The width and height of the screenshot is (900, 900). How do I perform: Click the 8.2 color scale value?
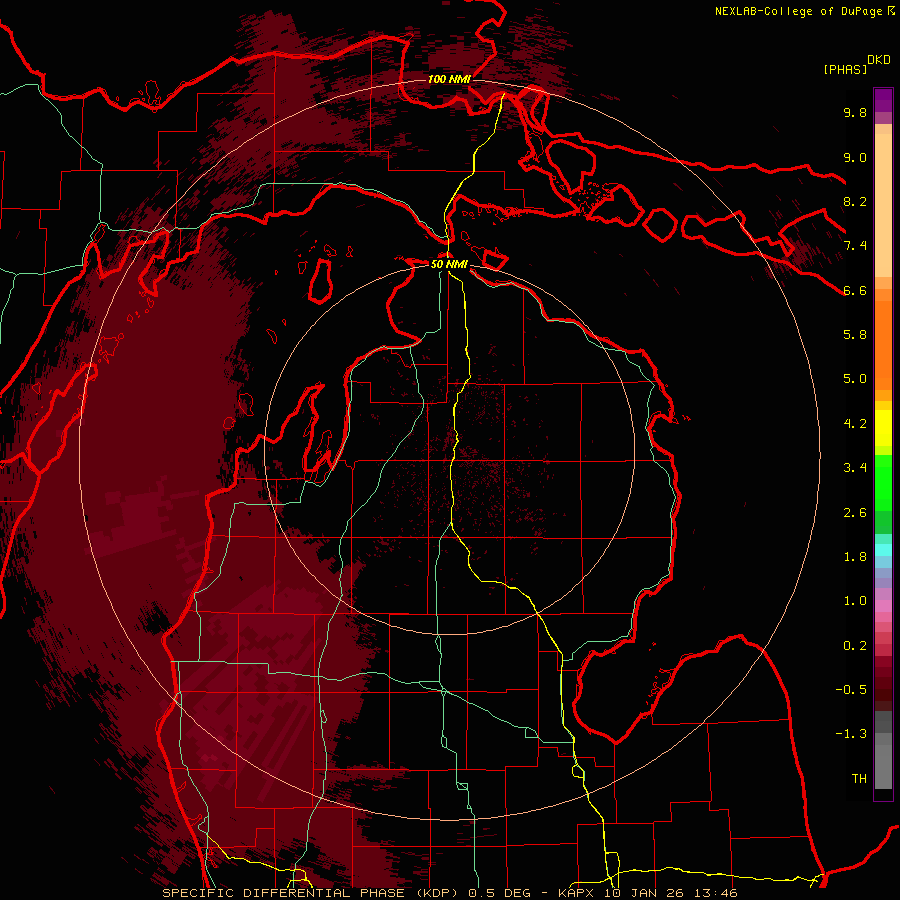pyautogui.click(x=855, y=201)
